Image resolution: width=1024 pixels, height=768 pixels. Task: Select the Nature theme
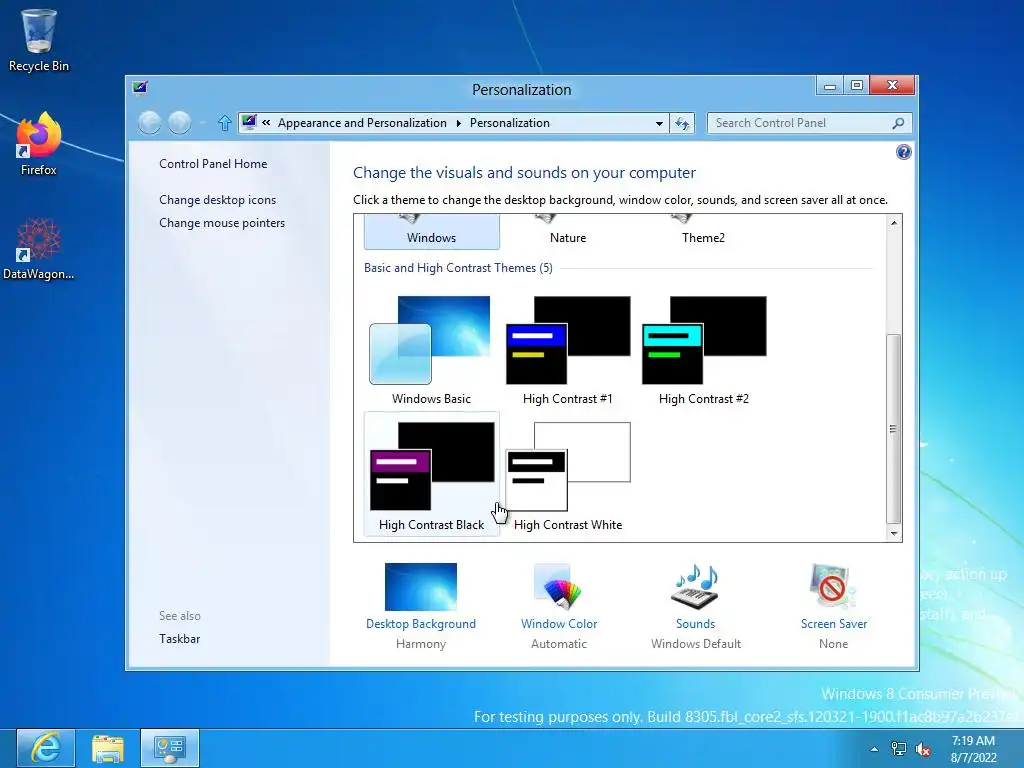click(568, 231)
